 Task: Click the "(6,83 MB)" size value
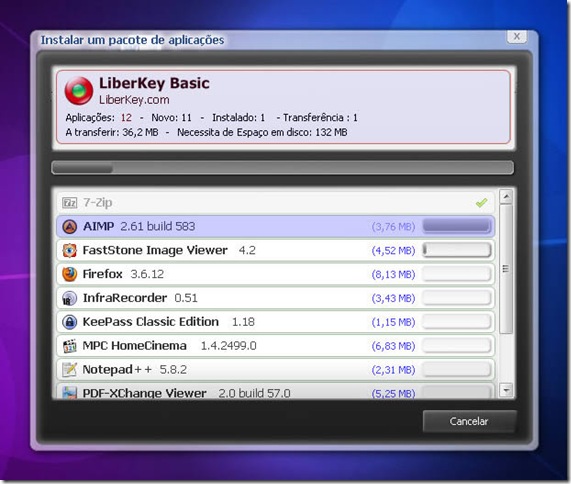[393, 346]
